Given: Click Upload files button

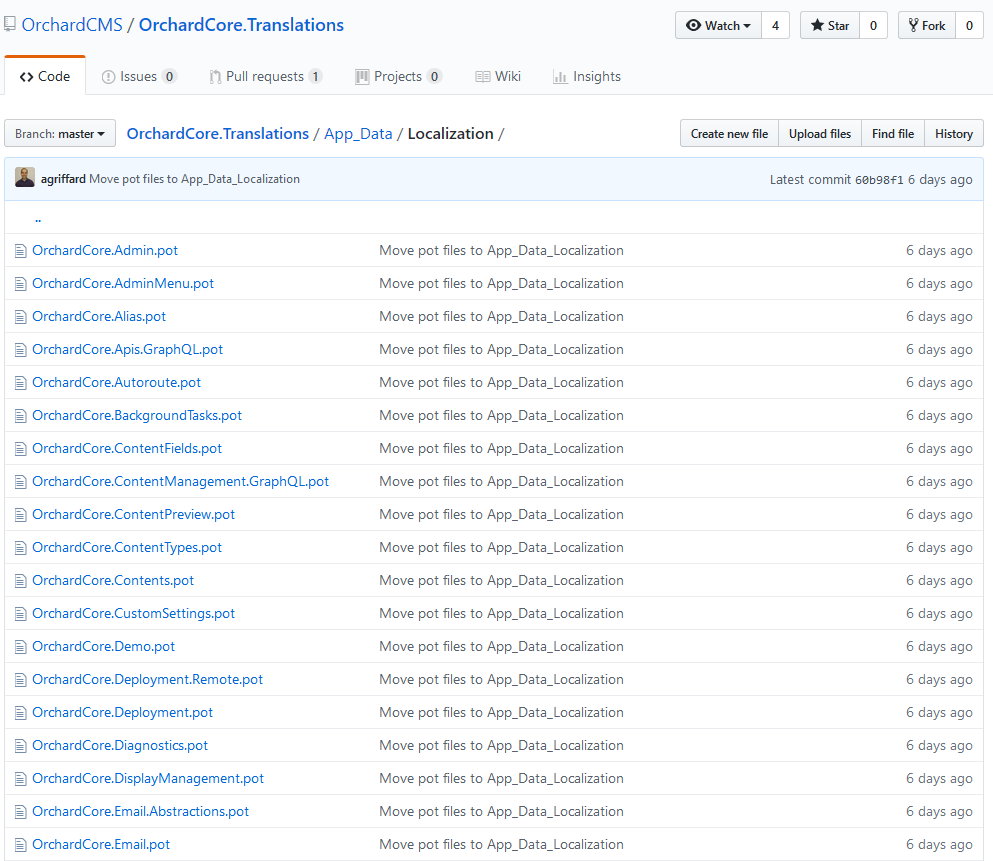Looking at the screenshot, I should coord(819,134).
